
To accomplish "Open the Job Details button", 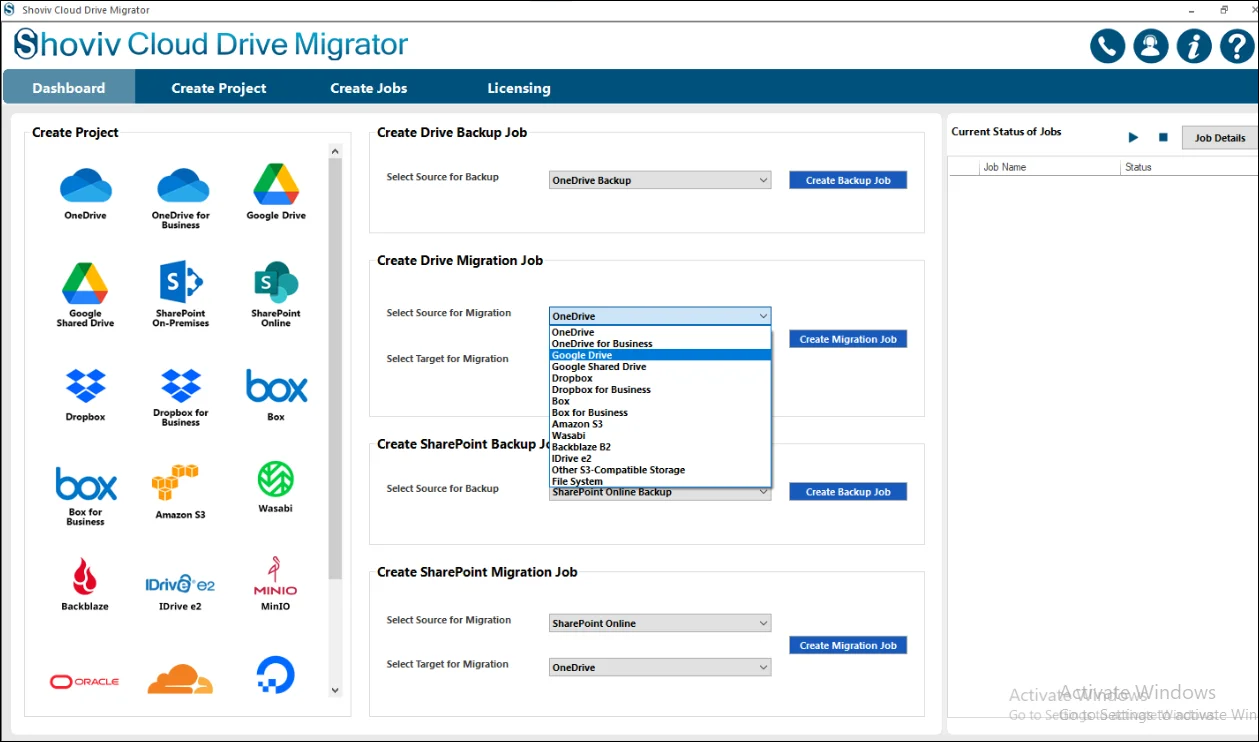I will point(1220,138).
